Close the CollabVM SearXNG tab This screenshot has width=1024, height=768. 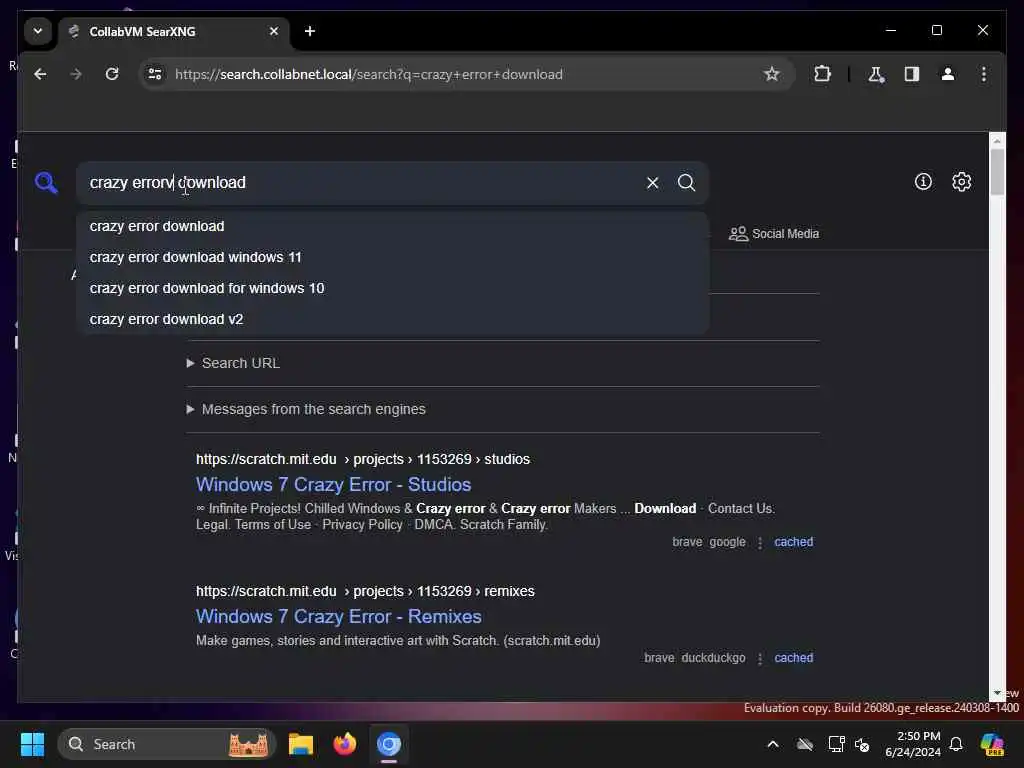[274, 31]
